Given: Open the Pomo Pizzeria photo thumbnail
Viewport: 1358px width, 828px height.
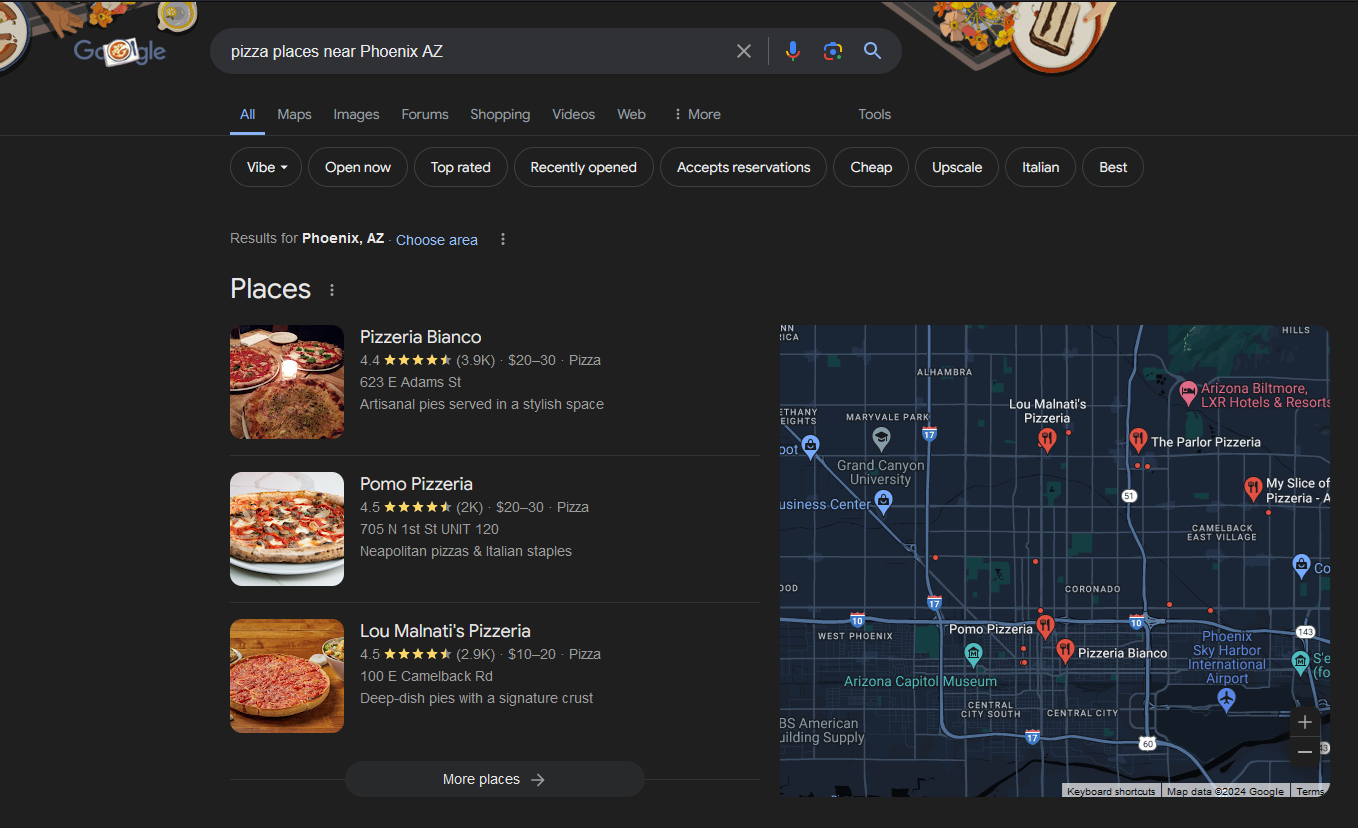Looking at the screenshot, I should pyautogui.click(x=287, y=529).
